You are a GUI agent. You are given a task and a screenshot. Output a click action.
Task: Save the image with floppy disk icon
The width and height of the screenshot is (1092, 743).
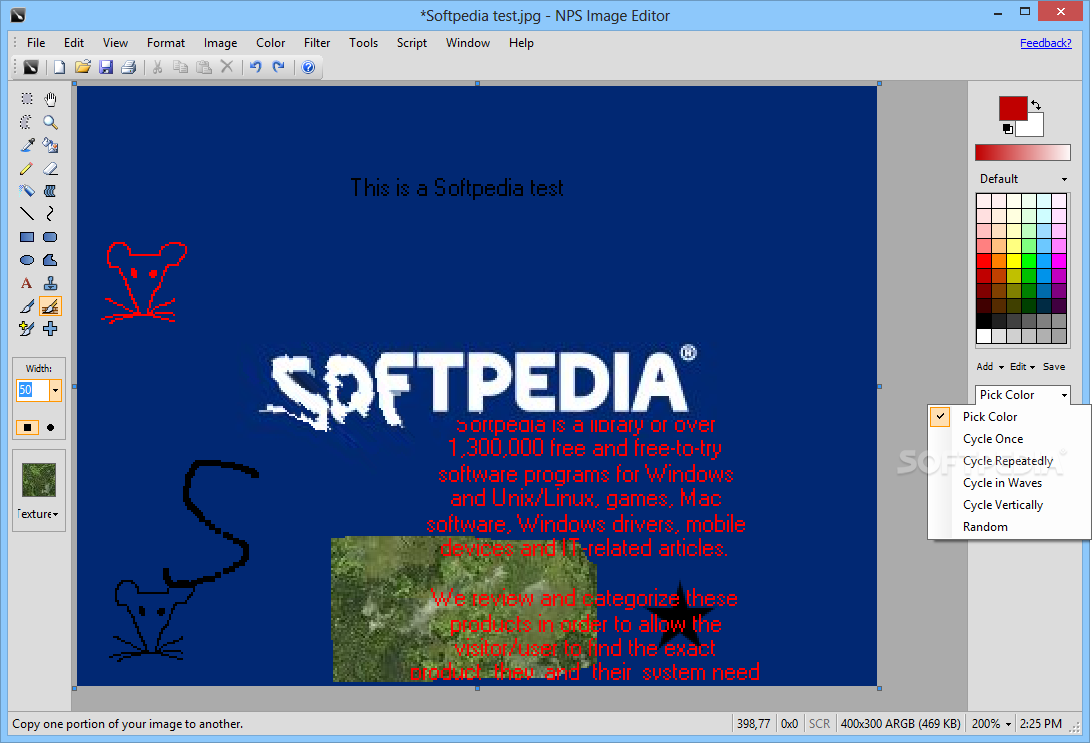pyautogui.click(x=106, y=67)
